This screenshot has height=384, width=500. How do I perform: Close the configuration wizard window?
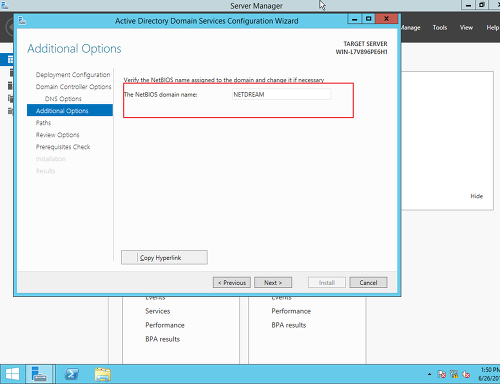coord(387,19)
